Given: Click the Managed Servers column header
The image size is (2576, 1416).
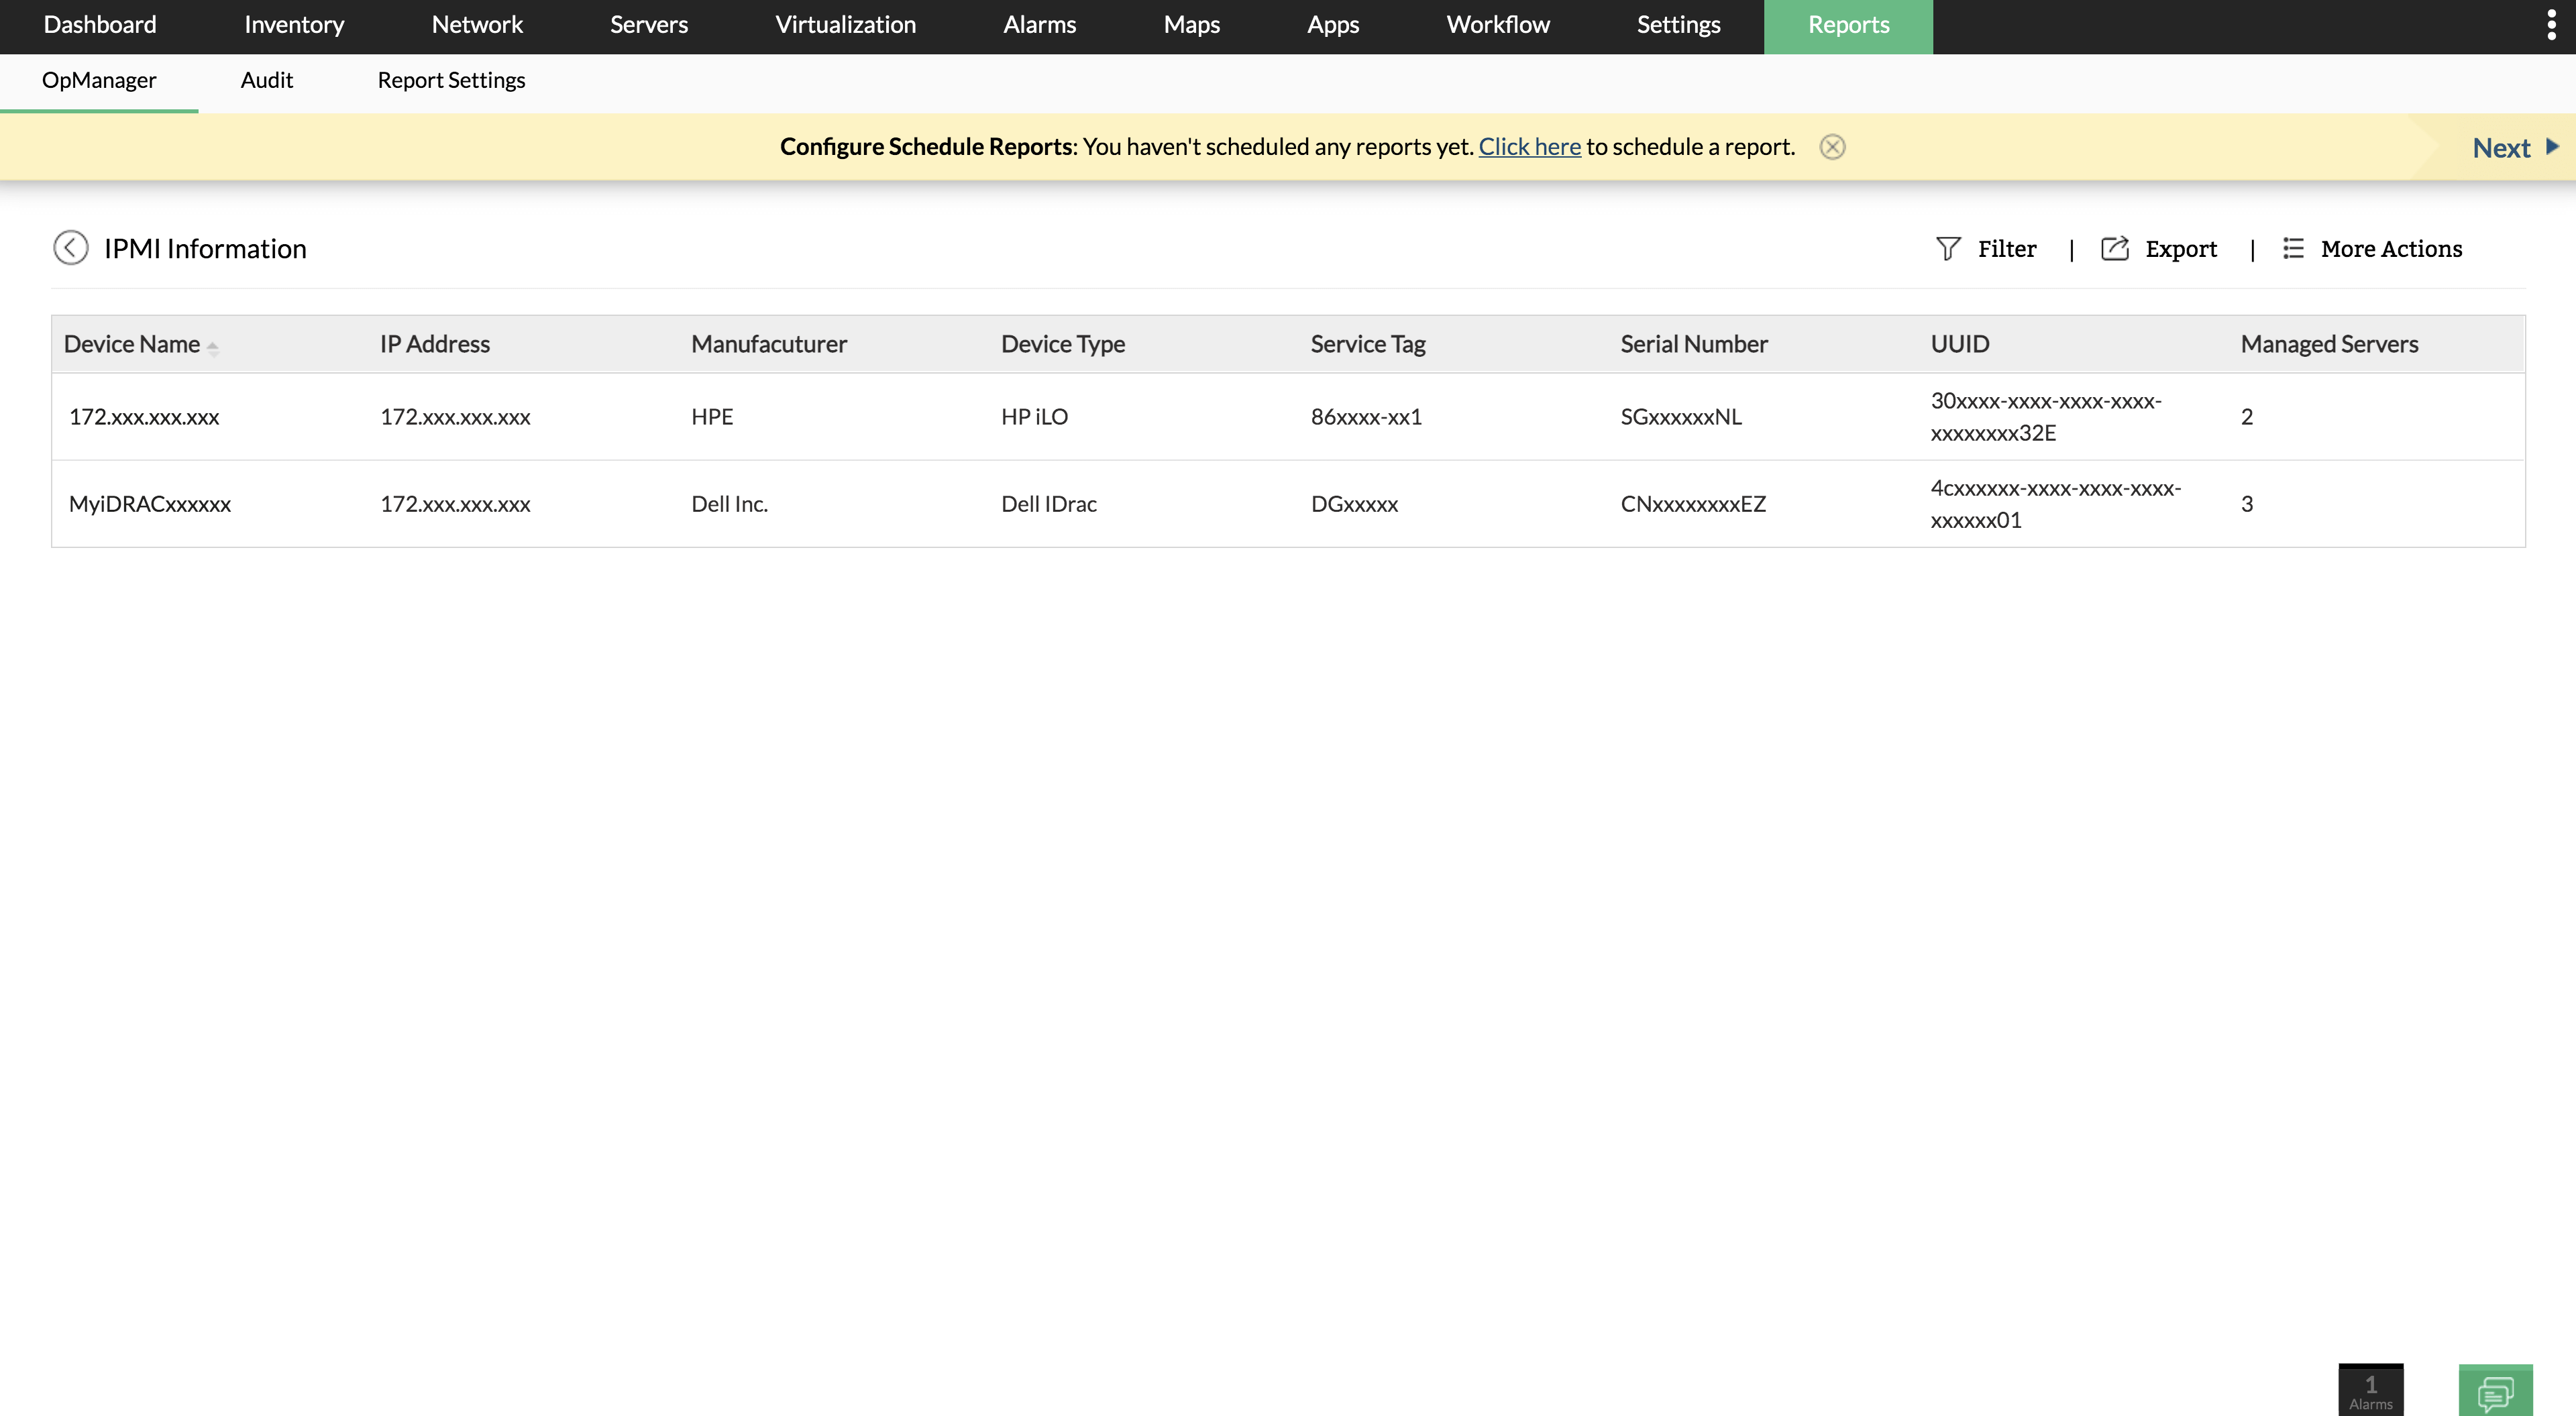Looking at the screenshot, I should tap(2329, 344).
